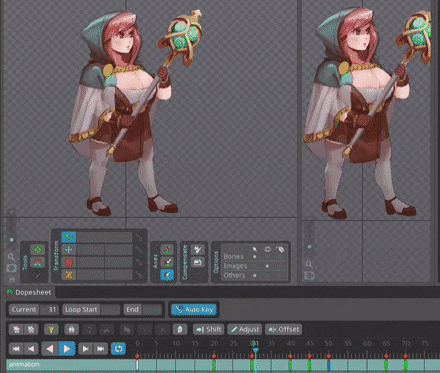Toggle Others selectable dot in Options
This screenshot has height=373, width=440.
click(255, 275)
